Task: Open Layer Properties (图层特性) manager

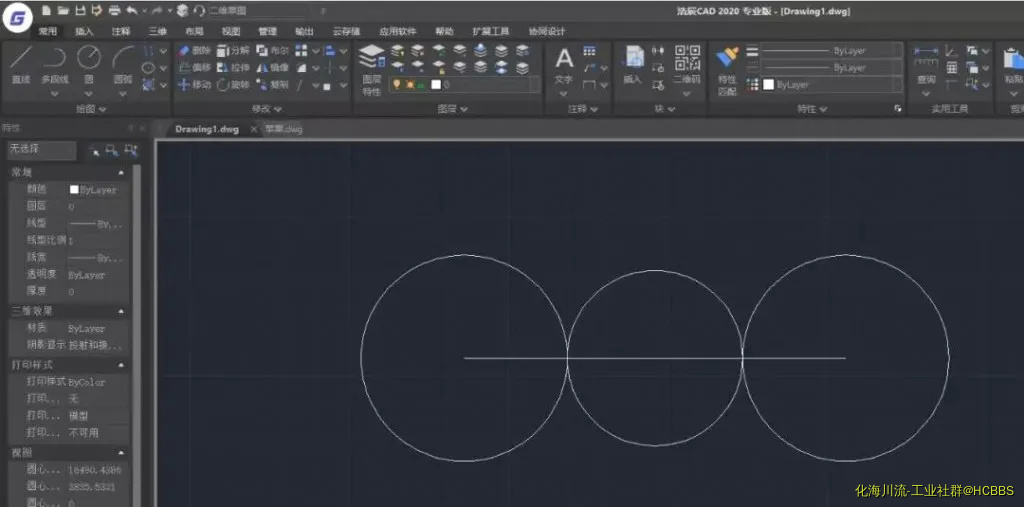Action: point(372,69)
